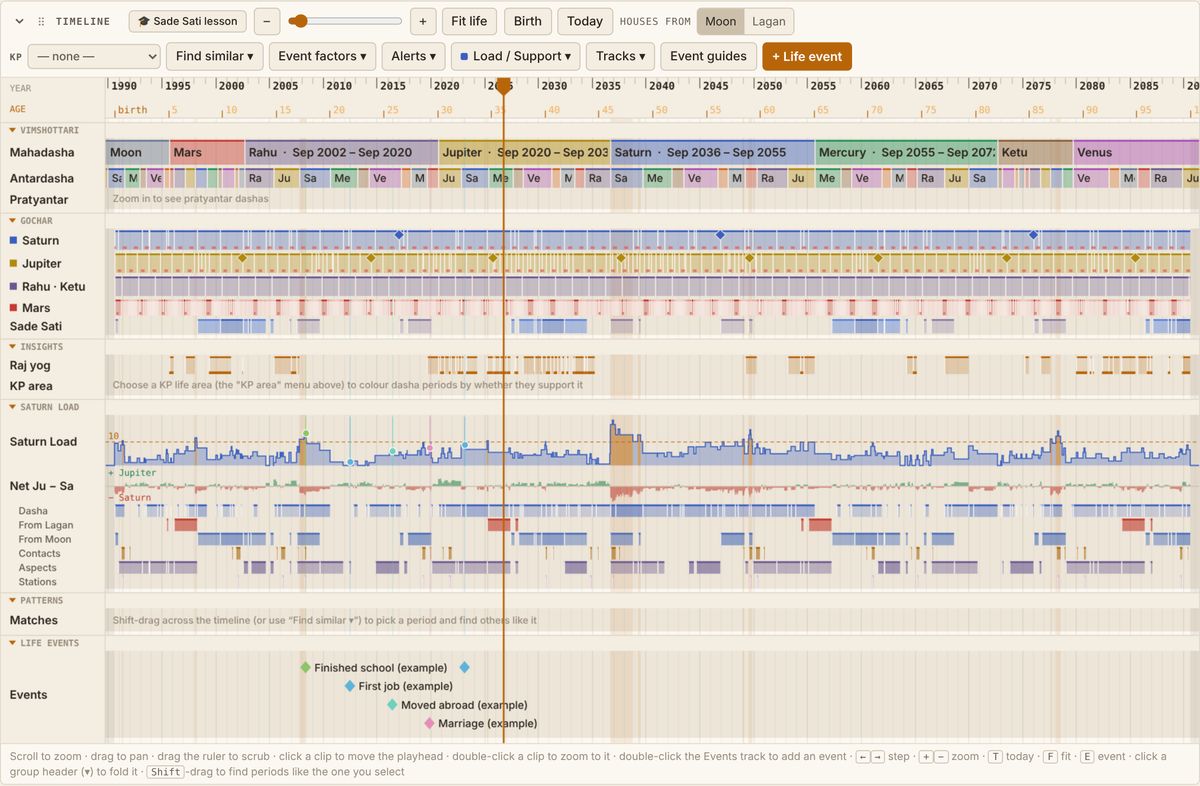Viewport: 1200px width, 786px height.
Task: Add a new Life event
Action: (806, 57)
